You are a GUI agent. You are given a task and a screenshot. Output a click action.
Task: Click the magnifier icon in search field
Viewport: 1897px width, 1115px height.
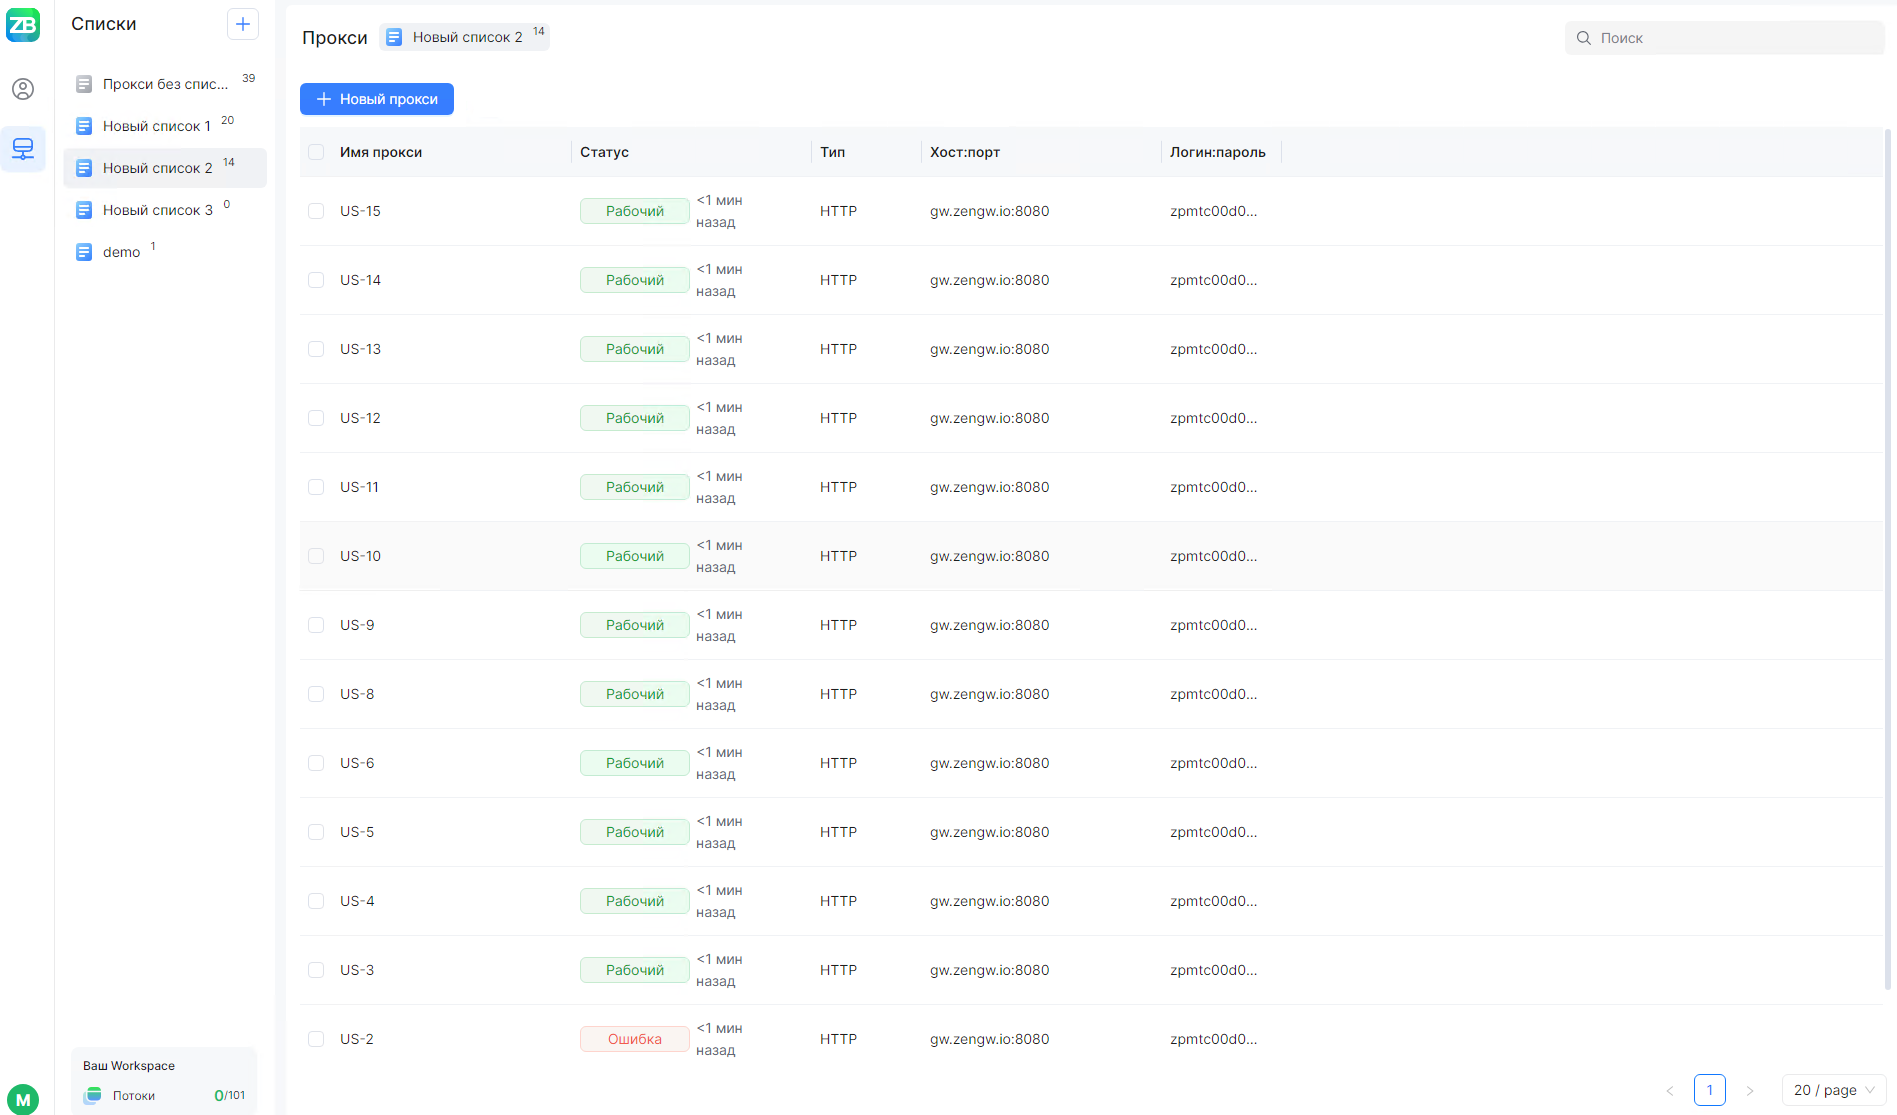[x=1583, y=37]
